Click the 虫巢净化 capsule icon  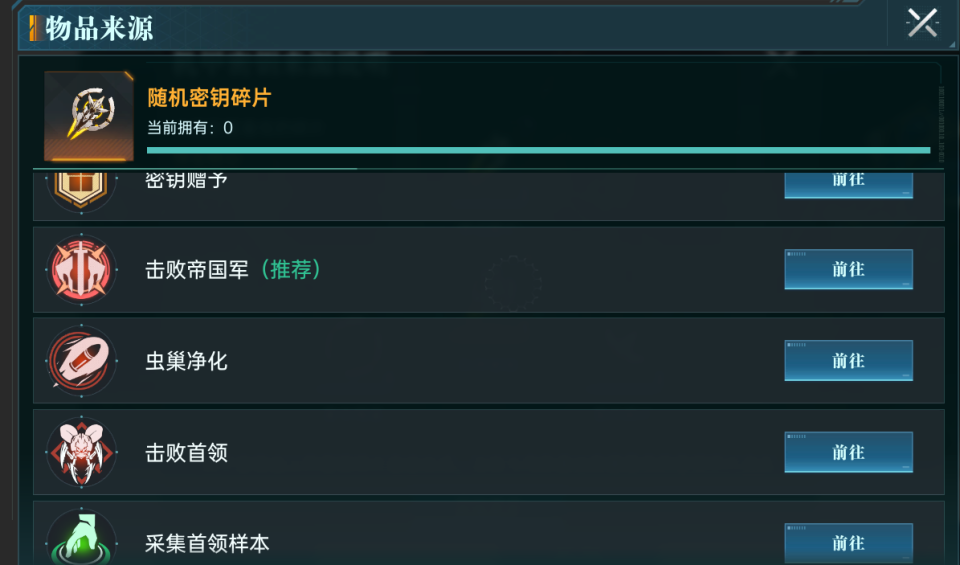click(x=82, y=361)
